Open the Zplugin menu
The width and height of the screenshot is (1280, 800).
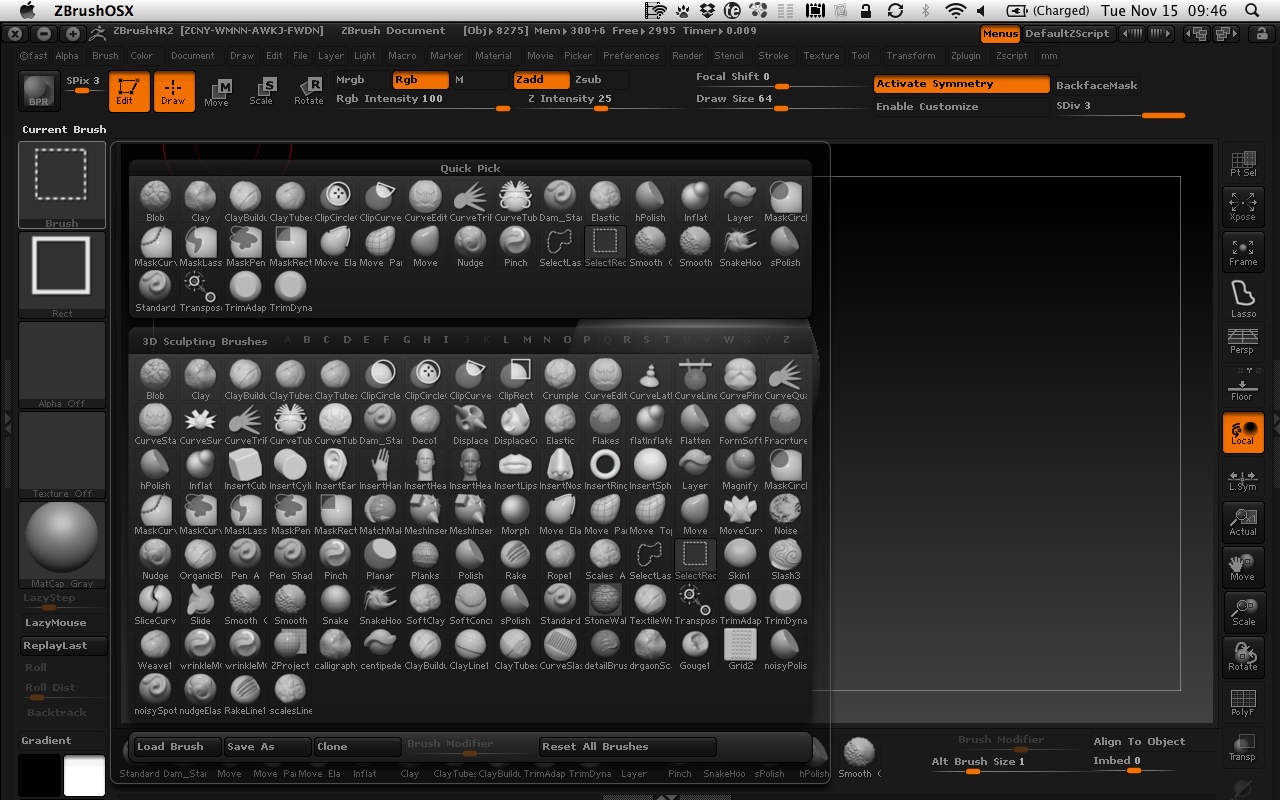click(x=966, y=56)
